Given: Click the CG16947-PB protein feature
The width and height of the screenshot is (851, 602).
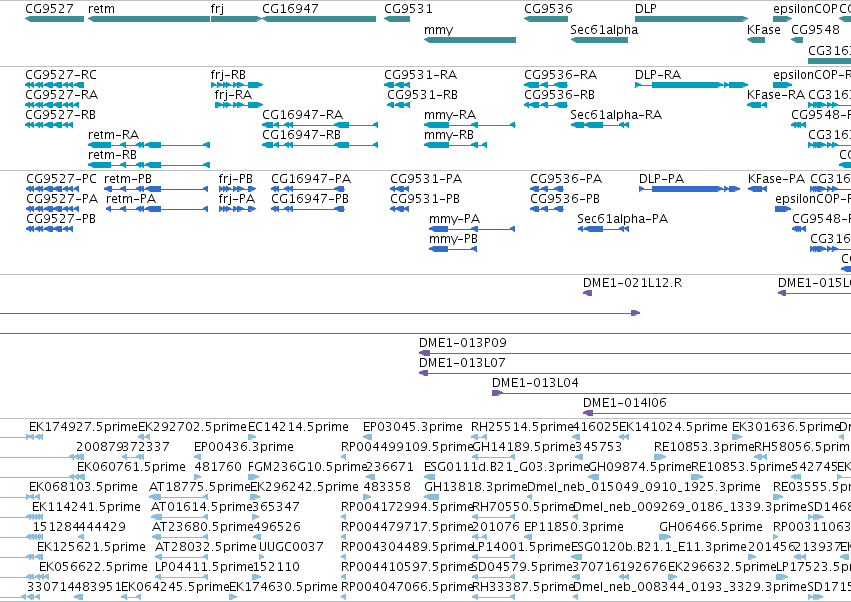Looking at the screenshot, I should click(x=308, y=209).
